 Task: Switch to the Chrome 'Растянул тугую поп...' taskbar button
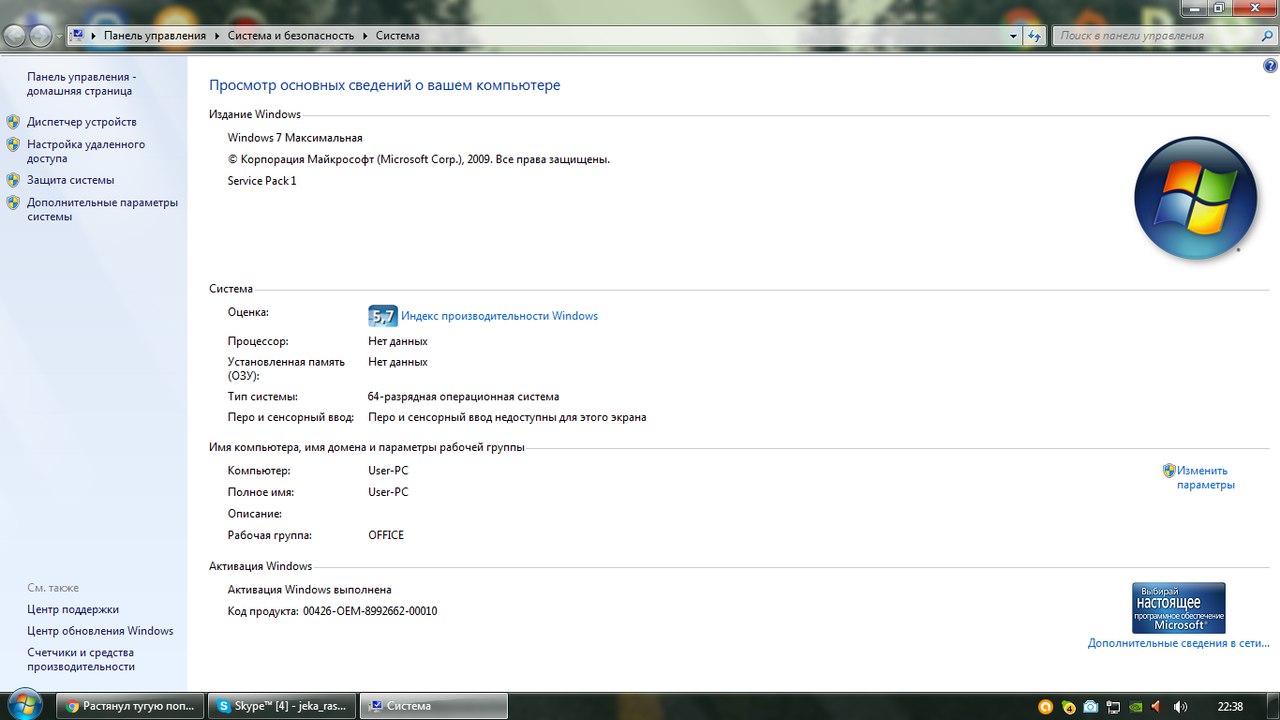tap(130, 706)
